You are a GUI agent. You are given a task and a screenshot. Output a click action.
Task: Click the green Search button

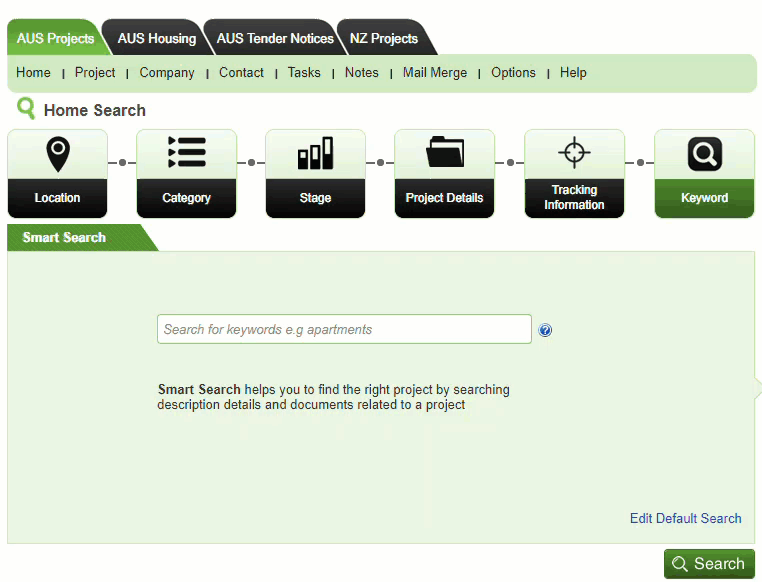709,564
